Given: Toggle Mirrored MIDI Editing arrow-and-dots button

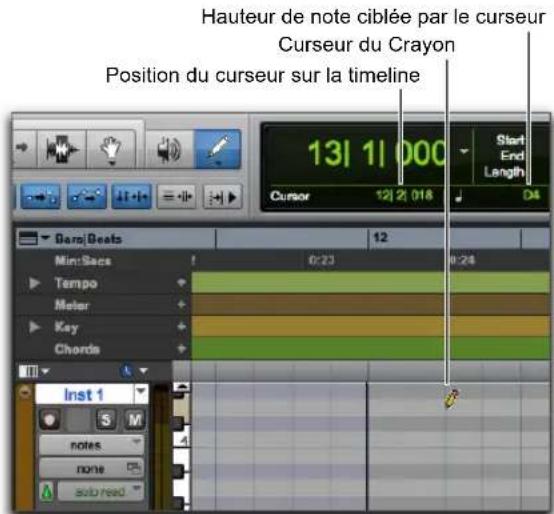Looking at the screenshot, I should pos(40,196).
